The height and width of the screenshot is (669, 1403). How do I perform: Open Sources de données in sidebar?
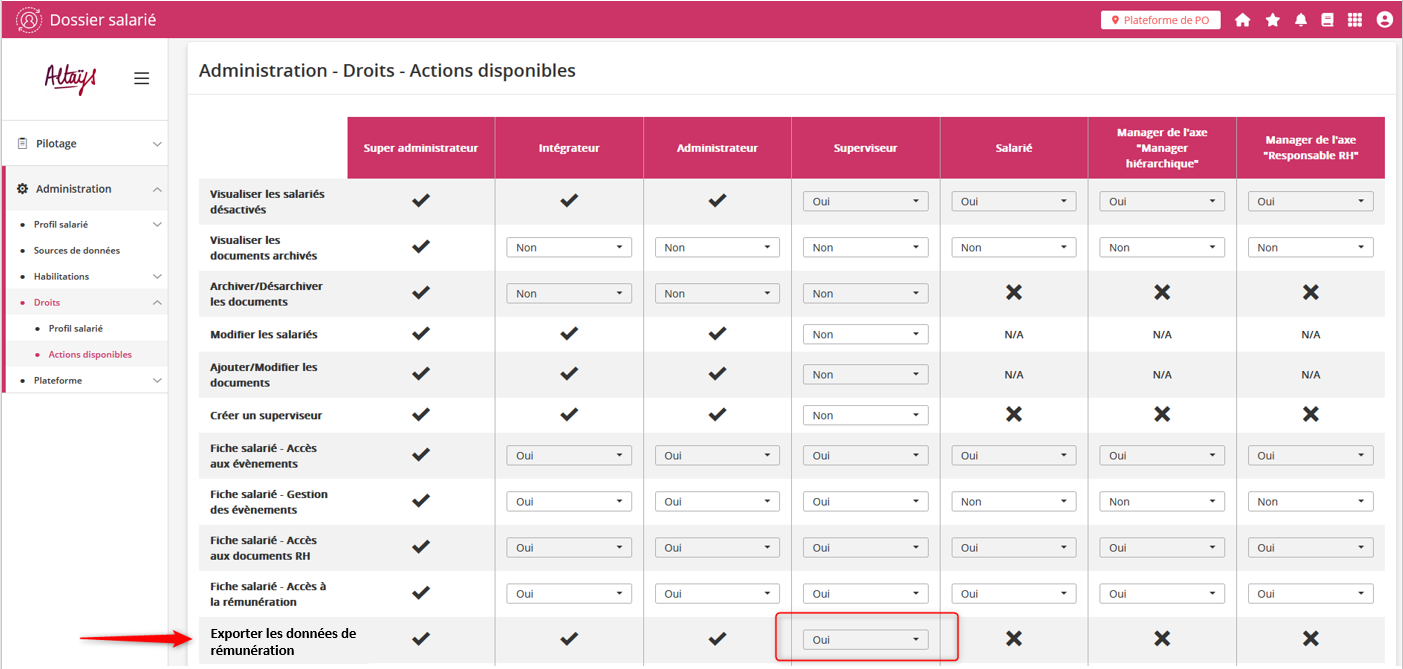click(x=76, y=251)
